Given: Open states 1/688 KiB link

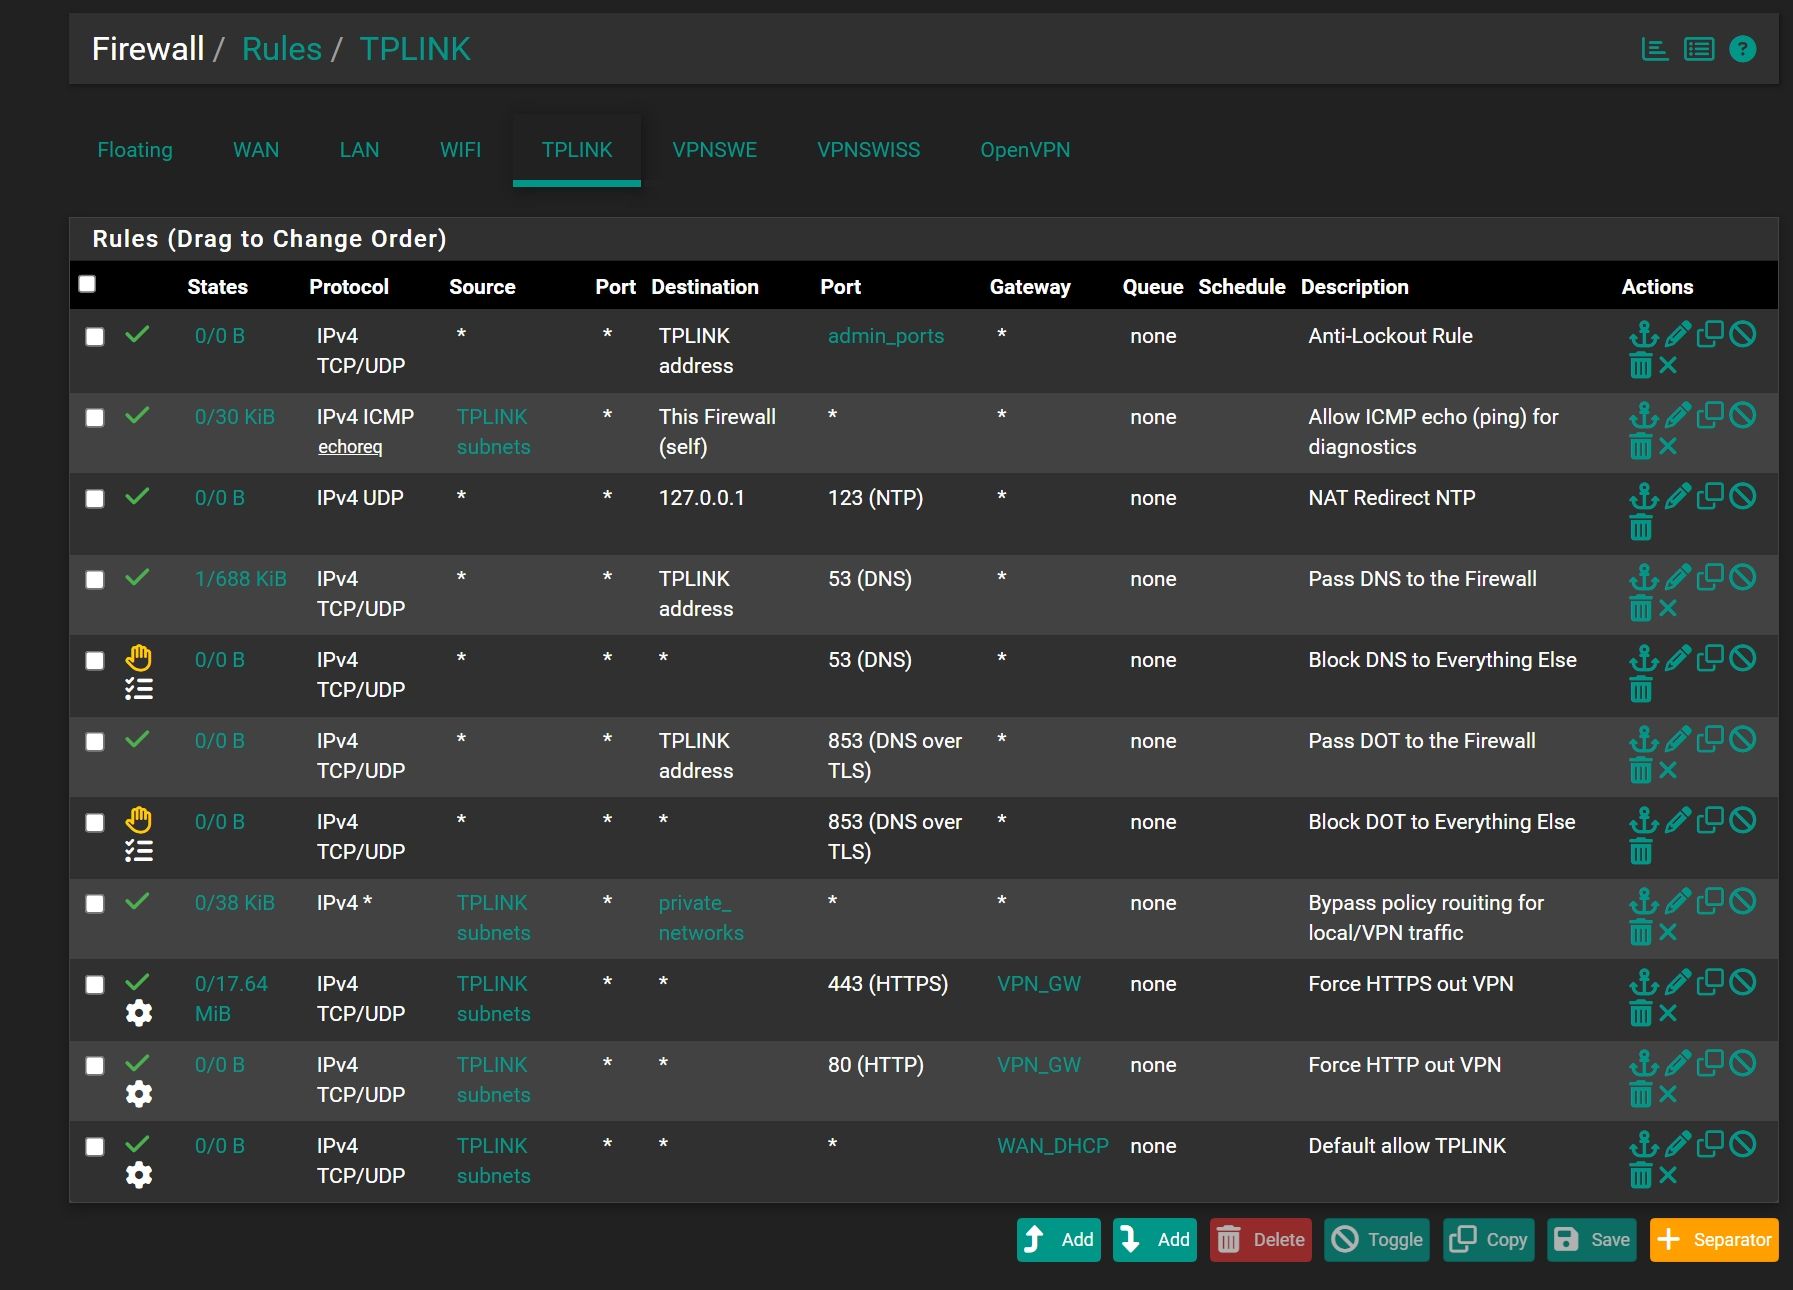Looking at the screenshot, I should [x=241, y=579].
